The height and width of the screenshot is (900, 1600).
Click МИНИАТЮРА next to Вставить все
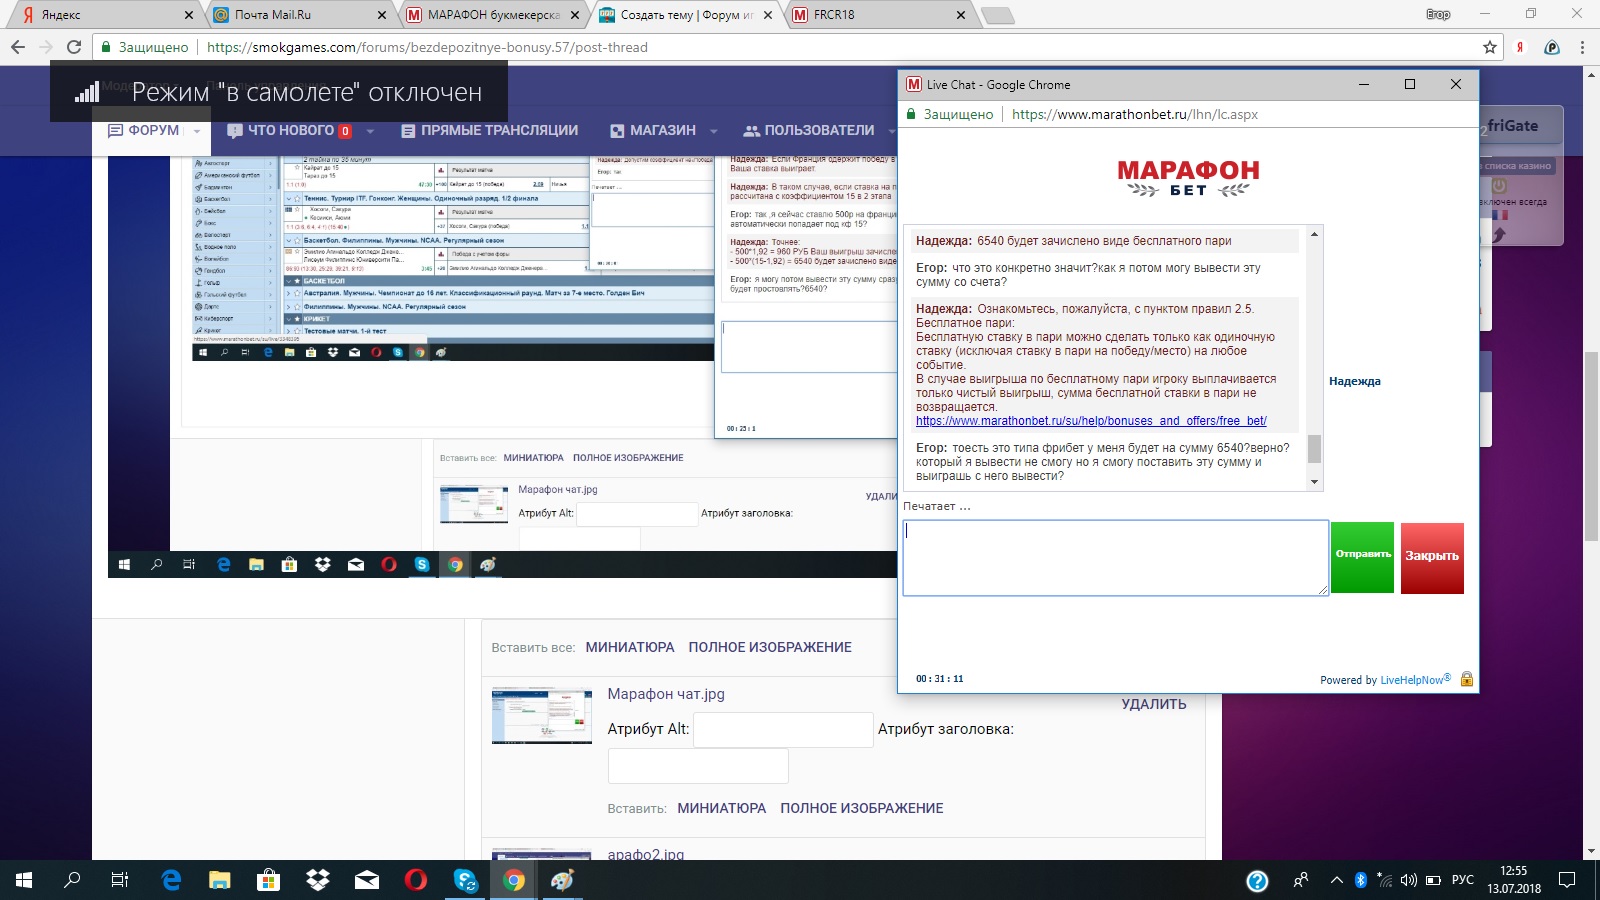click(x=630, y=647)
